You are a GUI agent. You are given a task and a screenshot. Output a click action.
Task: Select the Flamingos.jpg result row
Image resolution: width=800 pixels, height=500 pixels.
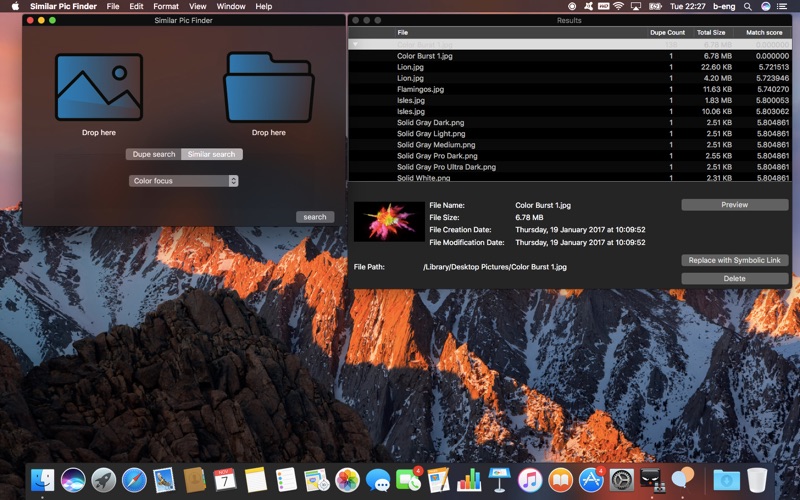(x=420, y=89)
